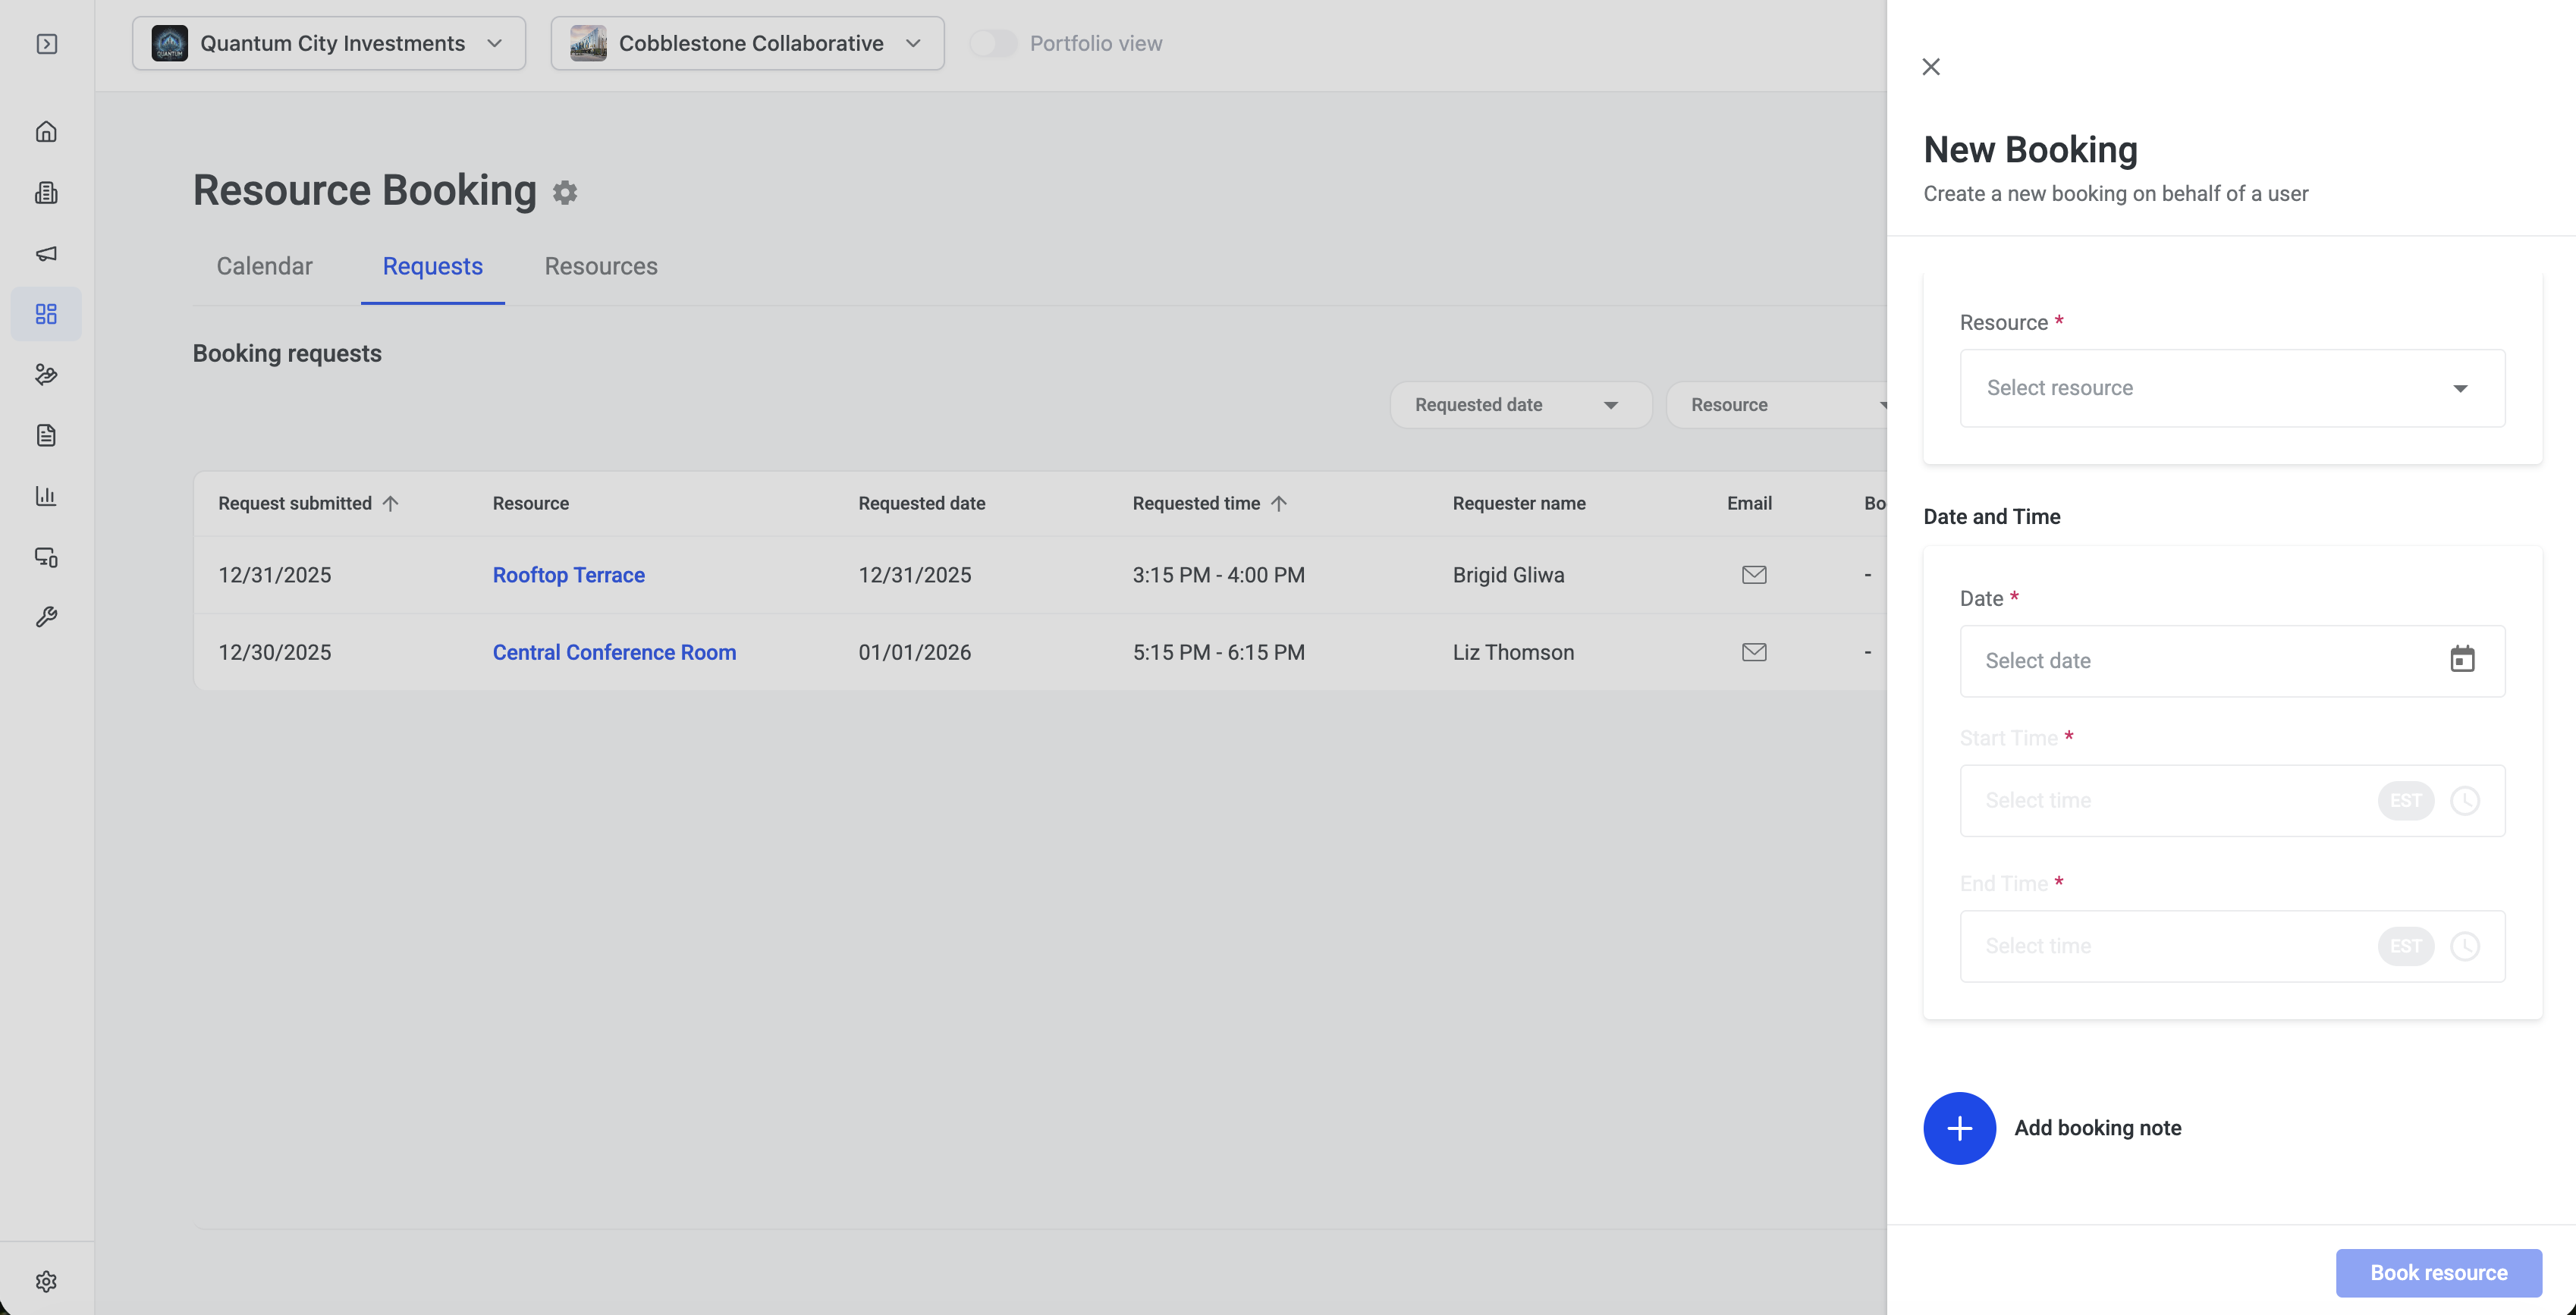
Task: Open the gear next to Resource Booking
Action: pos(565,192)
